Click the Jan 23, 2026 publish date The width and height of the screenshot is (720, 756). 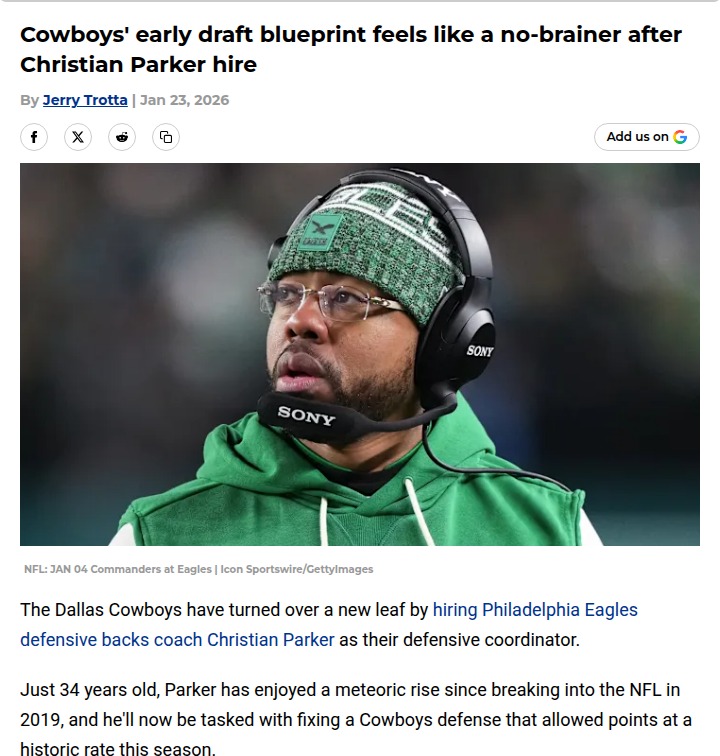[x=185, y=100]
